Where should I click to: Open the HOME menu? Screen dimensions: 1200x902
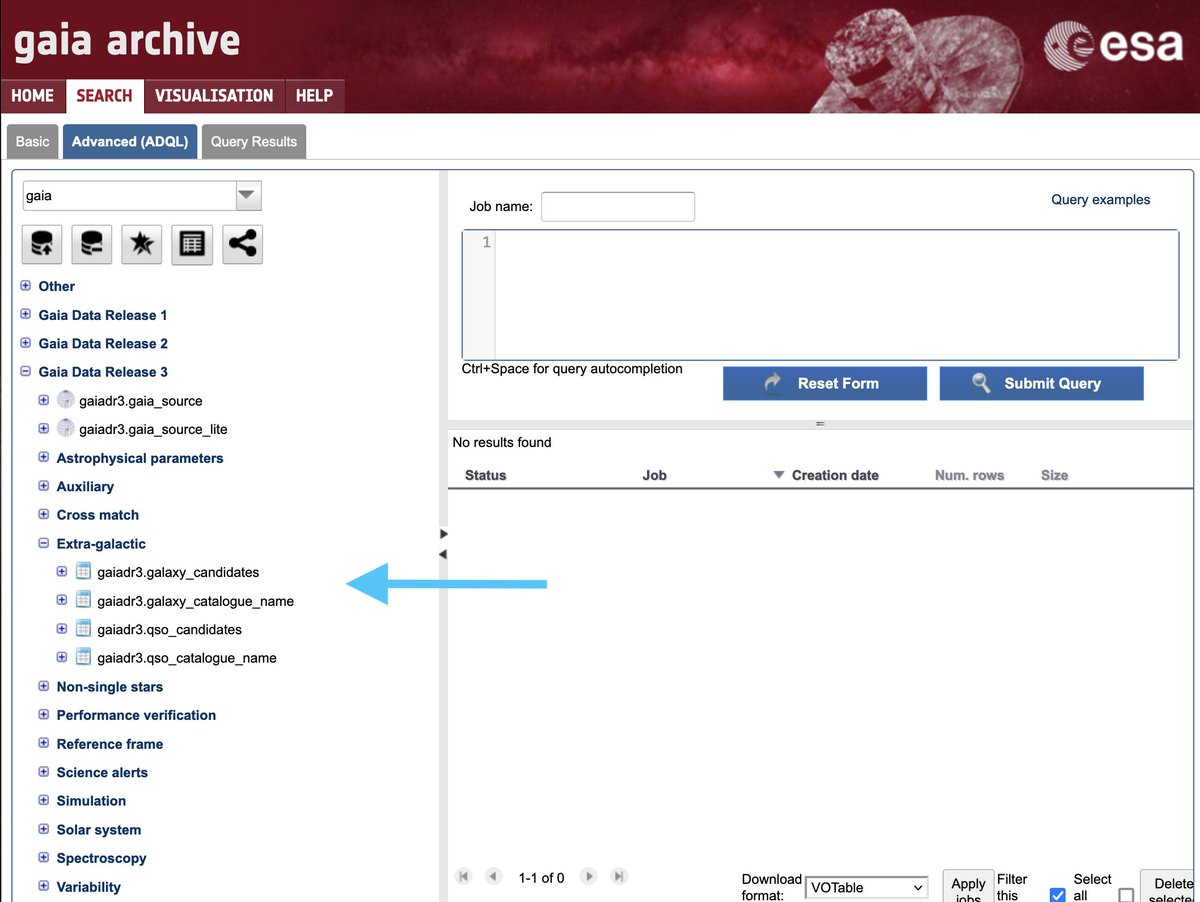(x=32, y=96)
